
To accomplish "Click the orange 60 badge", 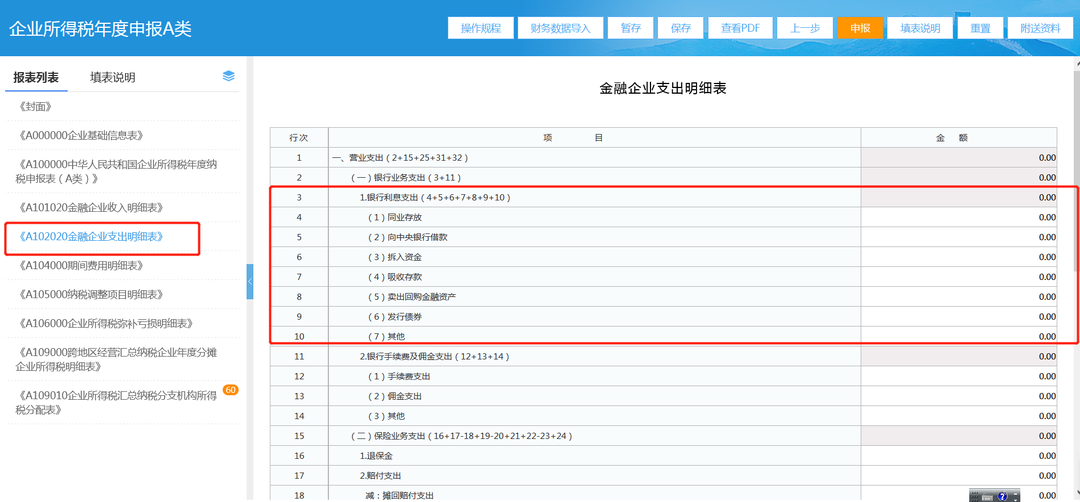I will point(231,390).
